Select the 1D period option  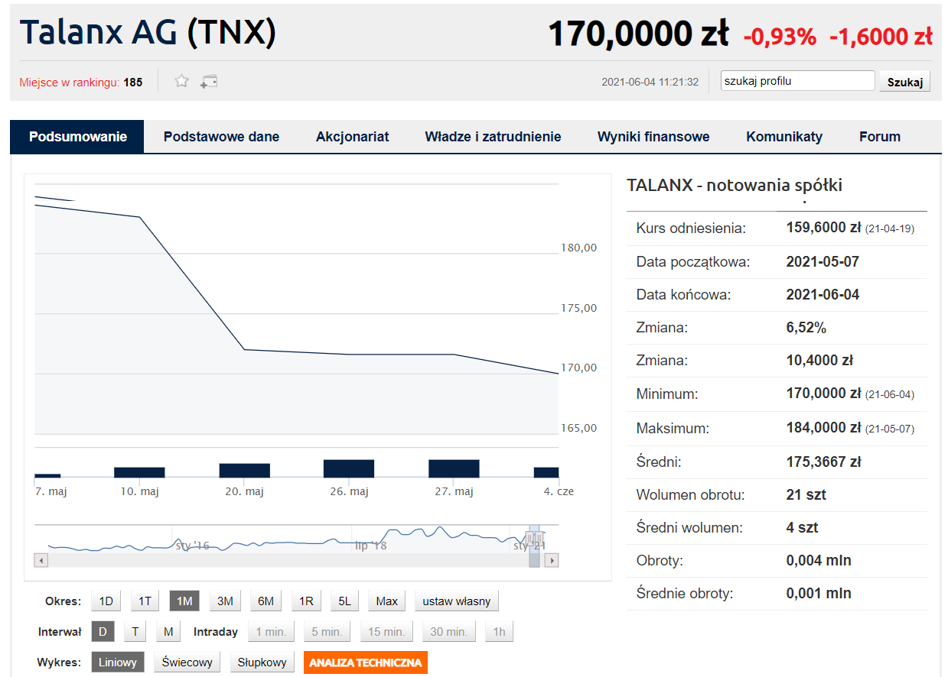pyautogui.click(x=106, y=601)
